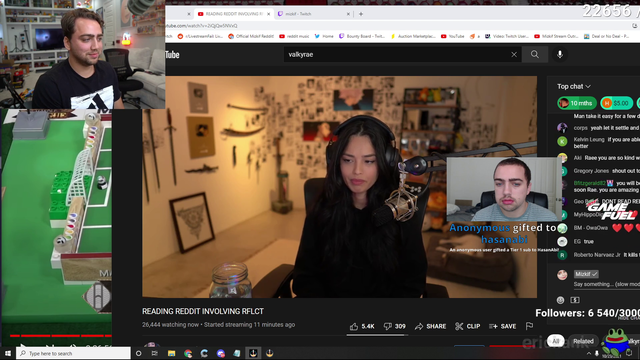Close the READING REDDIT tab

269,14
